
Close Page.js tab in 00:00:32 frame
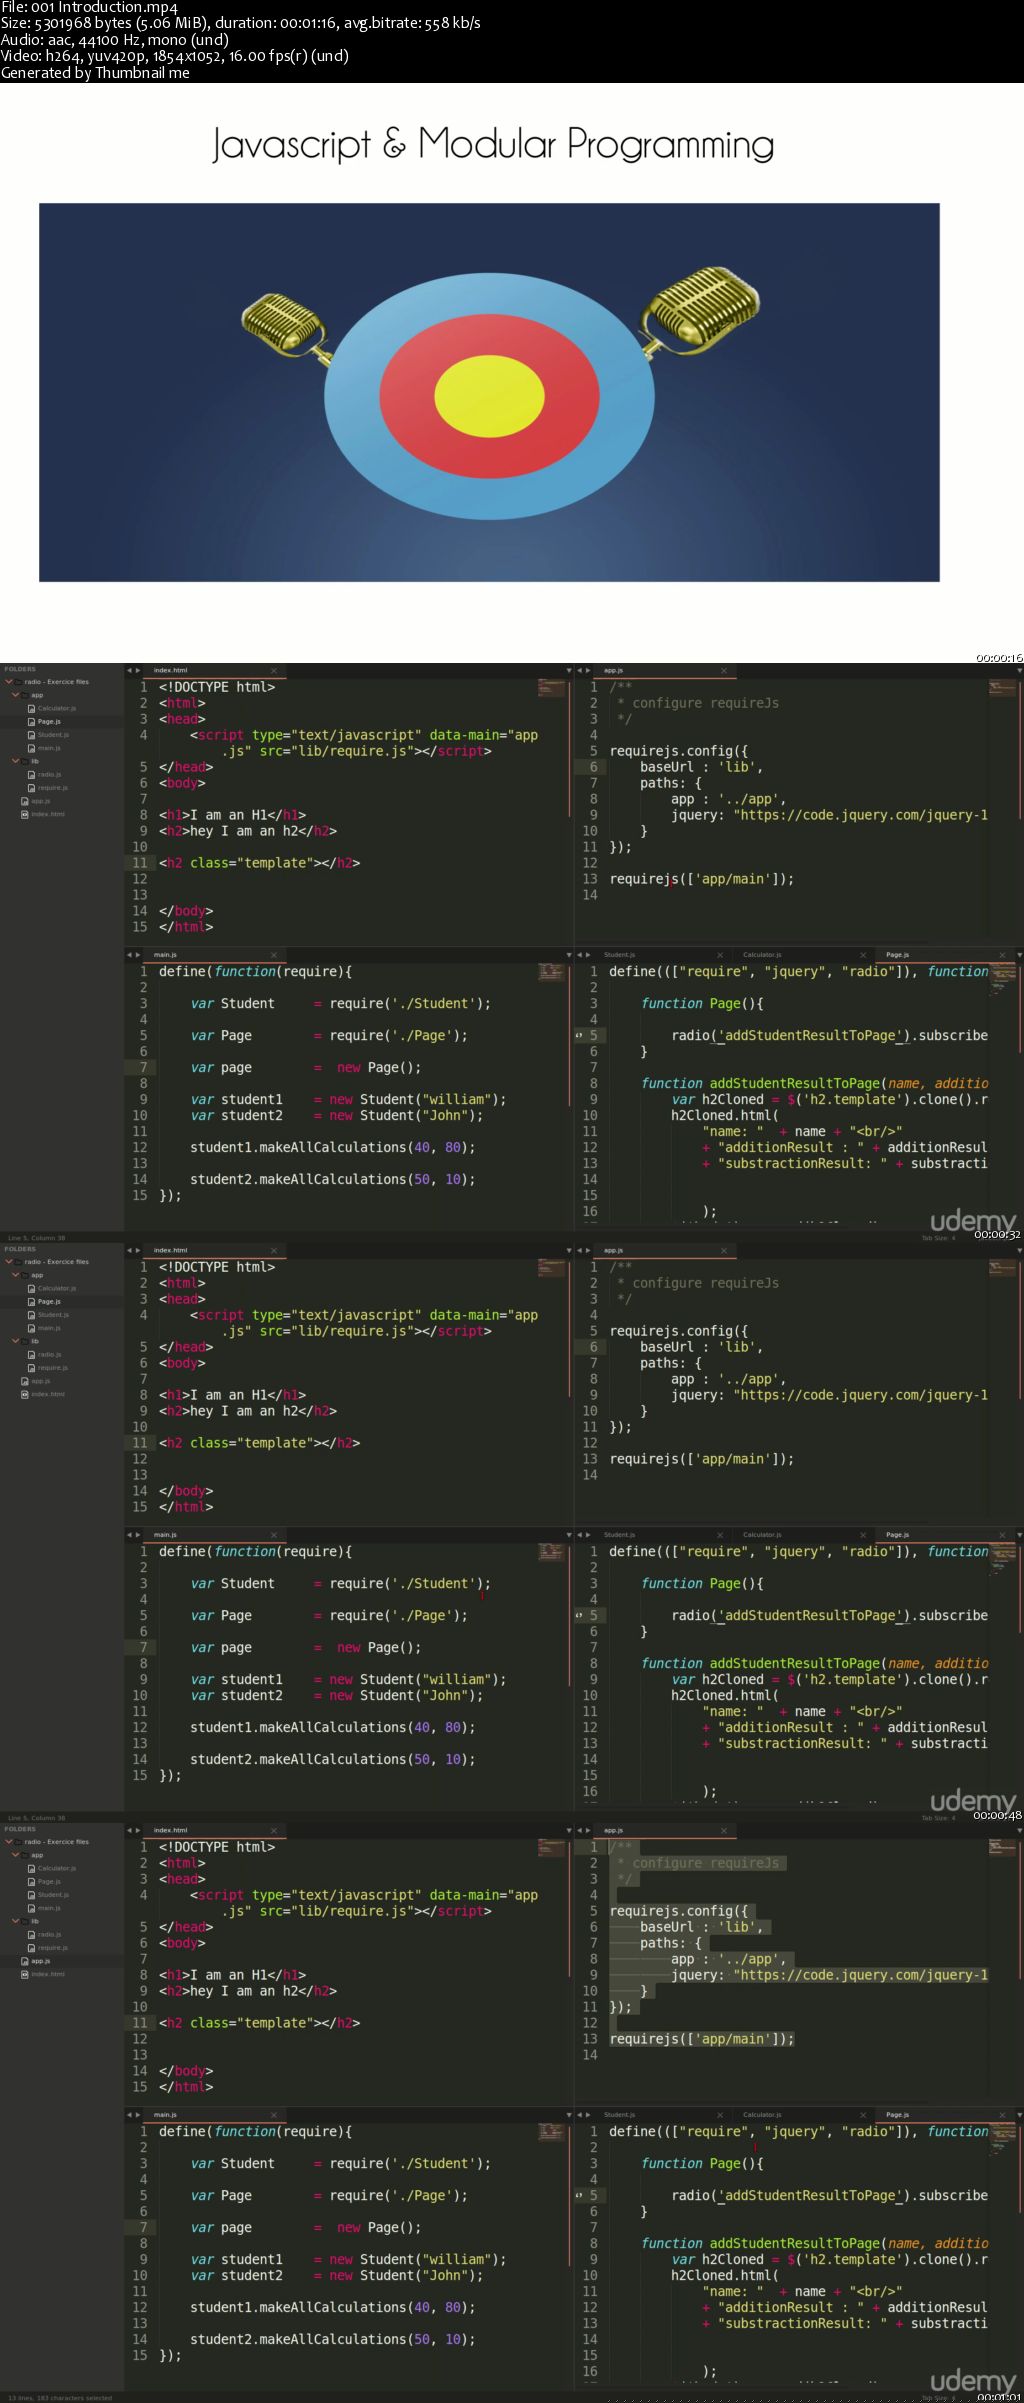1002,956
